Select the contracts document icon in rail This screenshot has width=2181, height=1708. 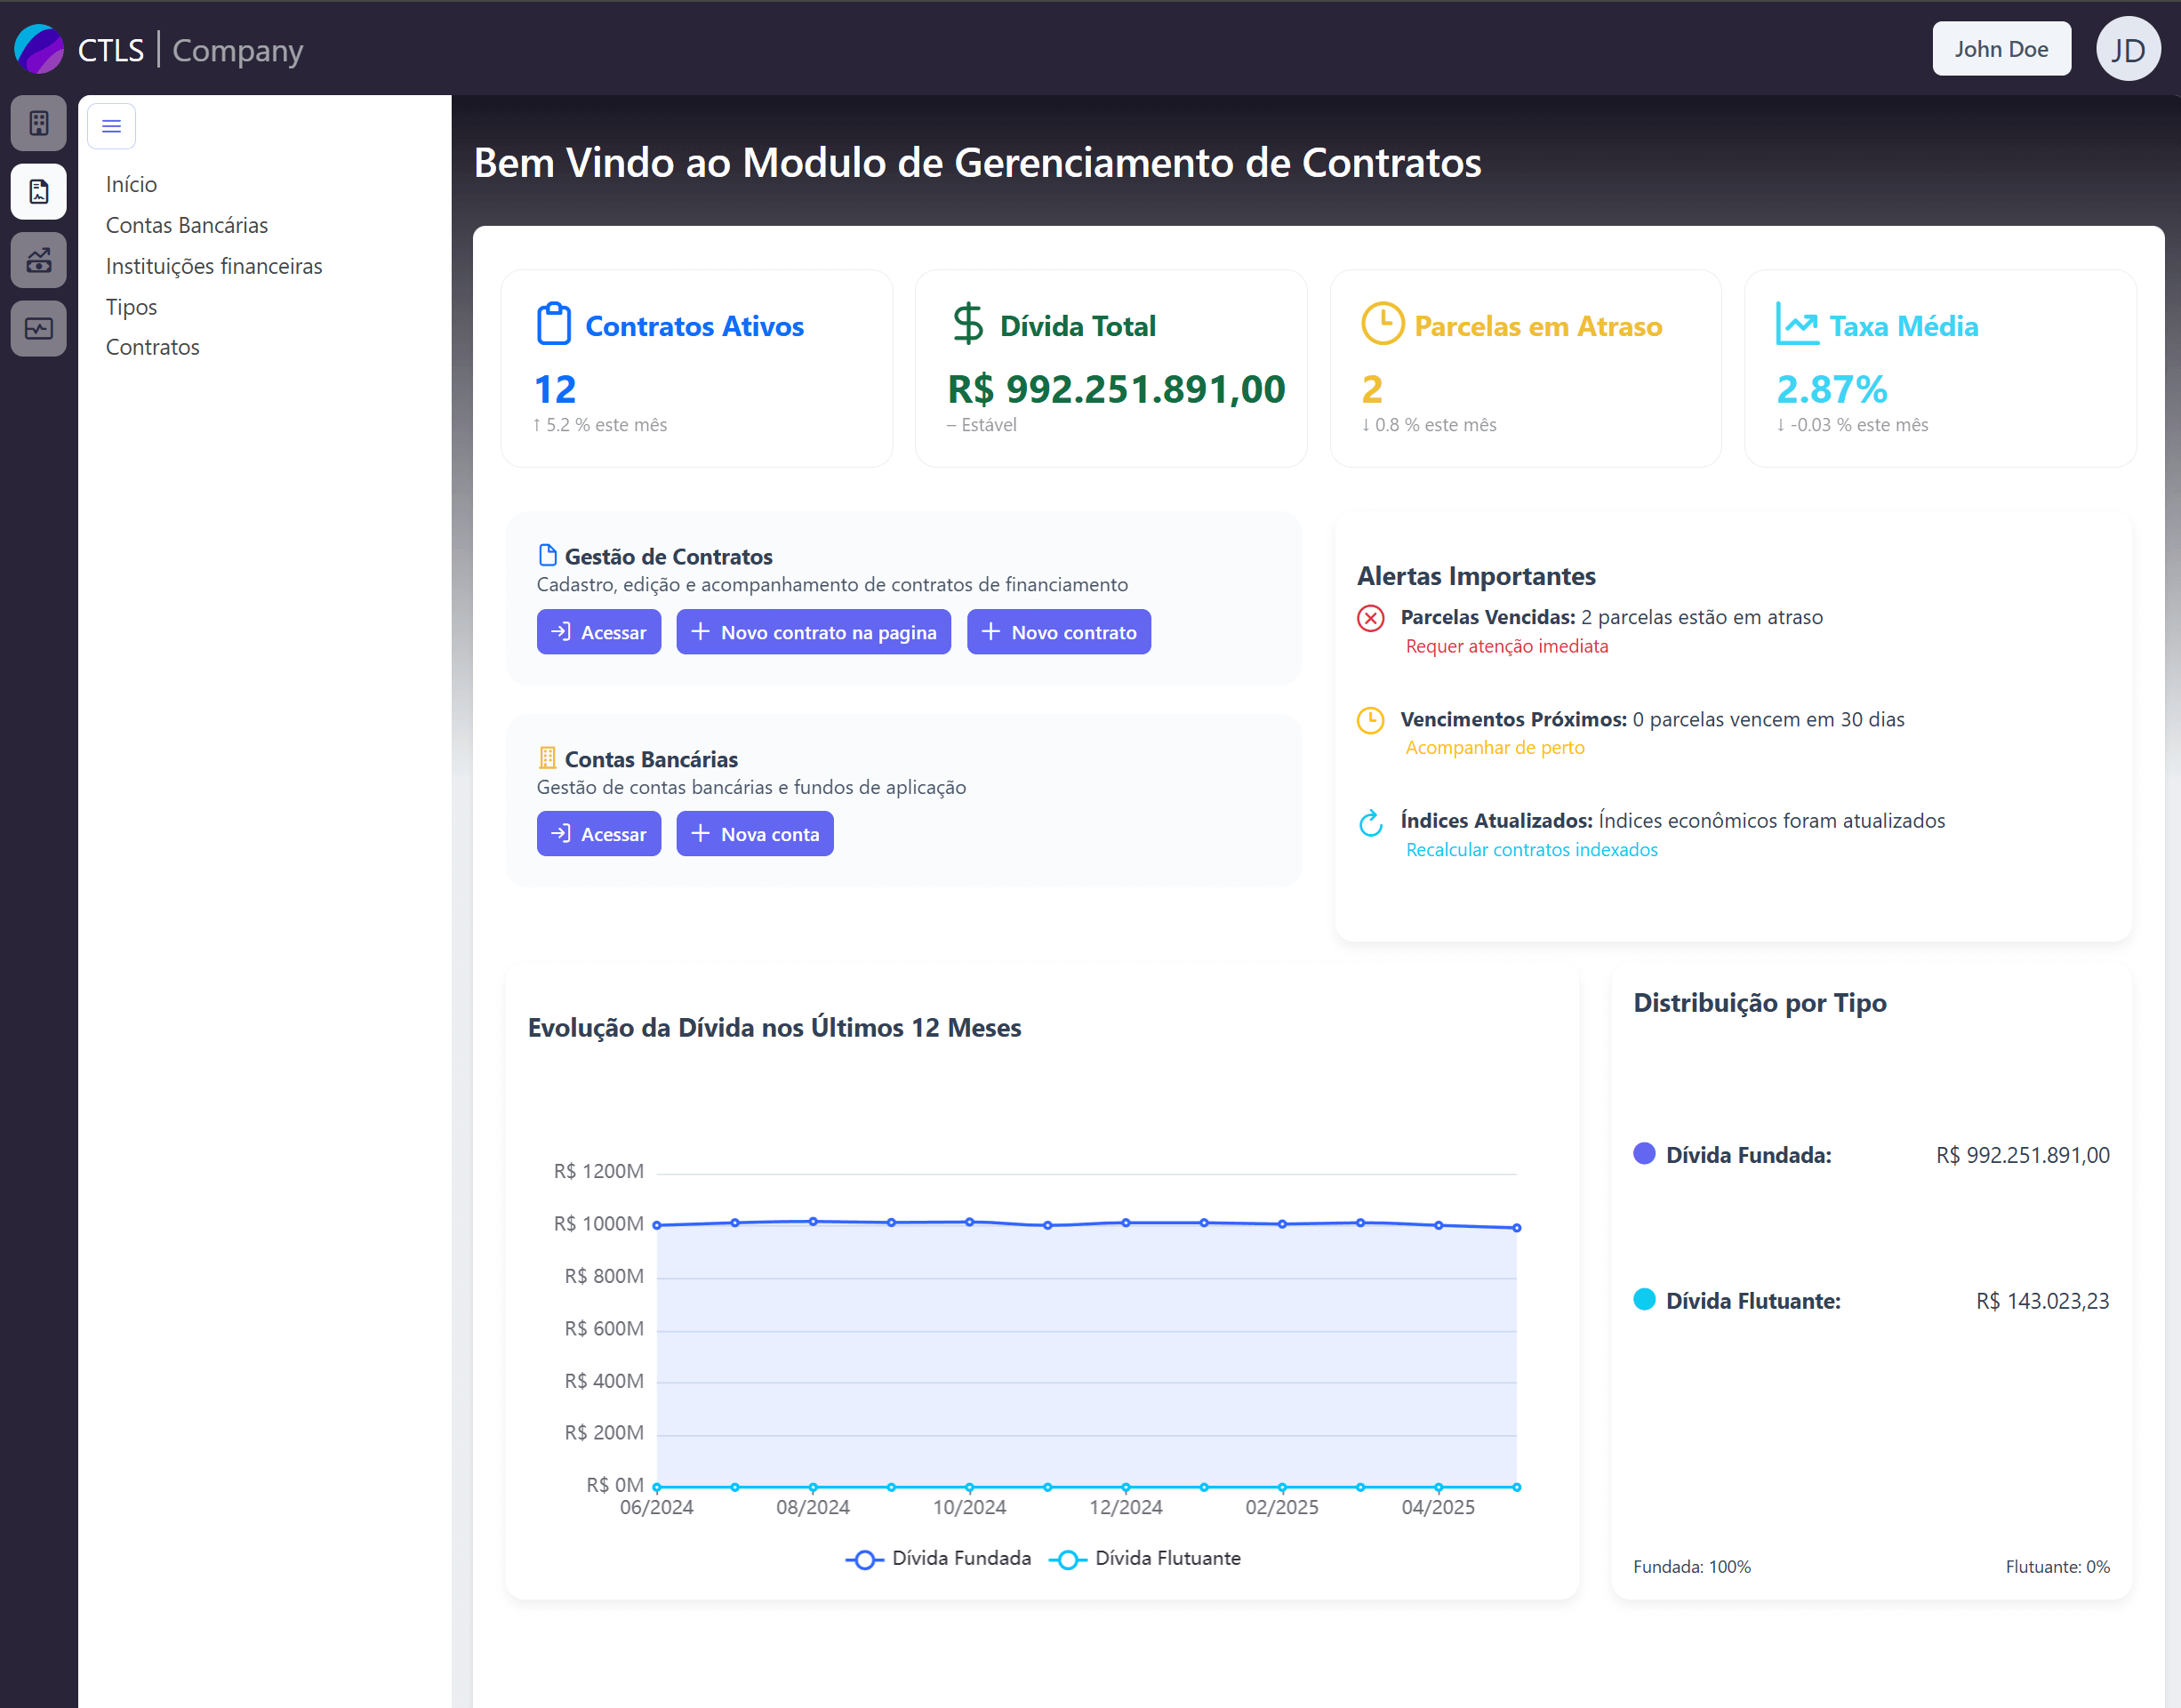38,191
